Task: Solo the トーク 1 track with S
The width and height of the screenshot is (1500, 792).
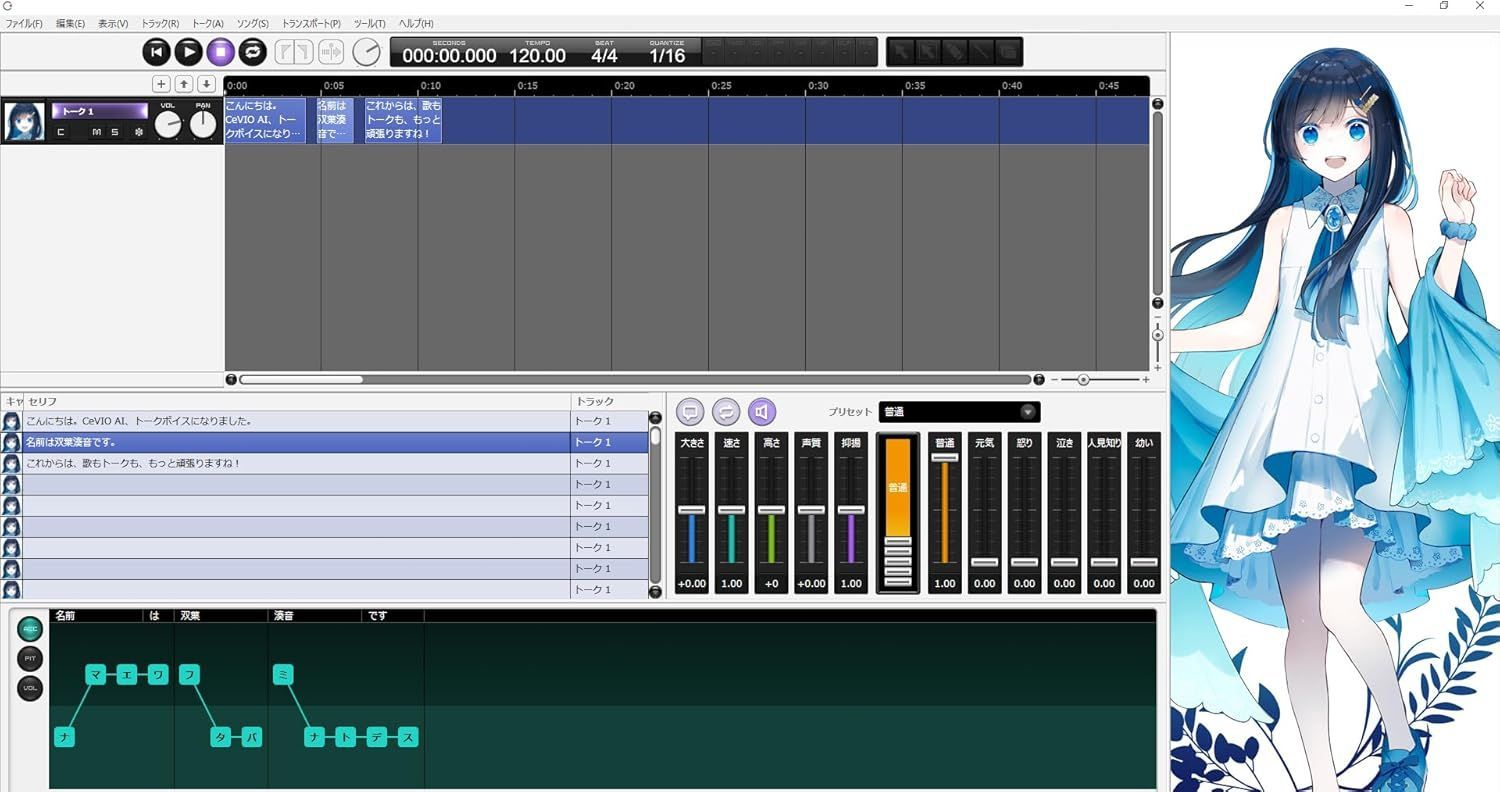Action: (114, 132)
